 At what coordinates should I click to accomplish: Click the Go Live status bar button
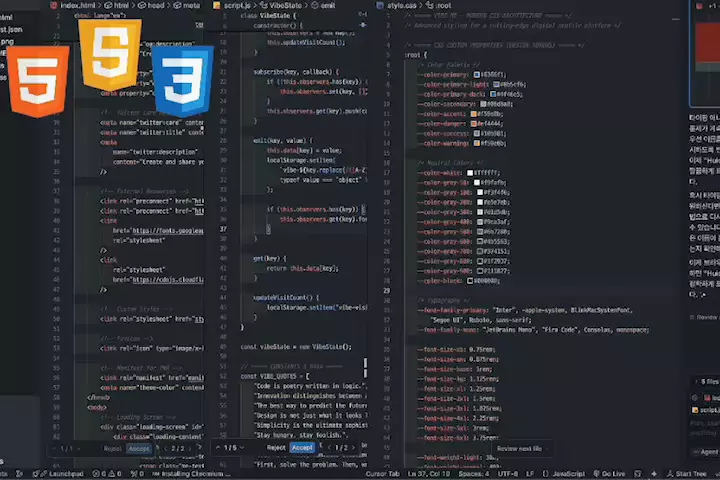coord(609,474)
